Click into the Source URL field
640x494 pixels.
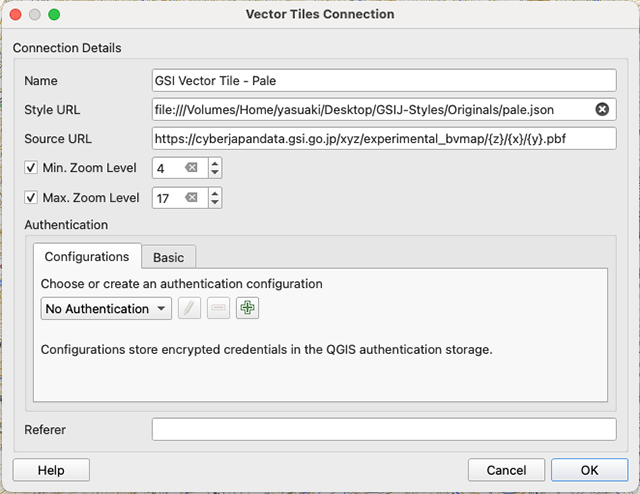click(384, 138)
